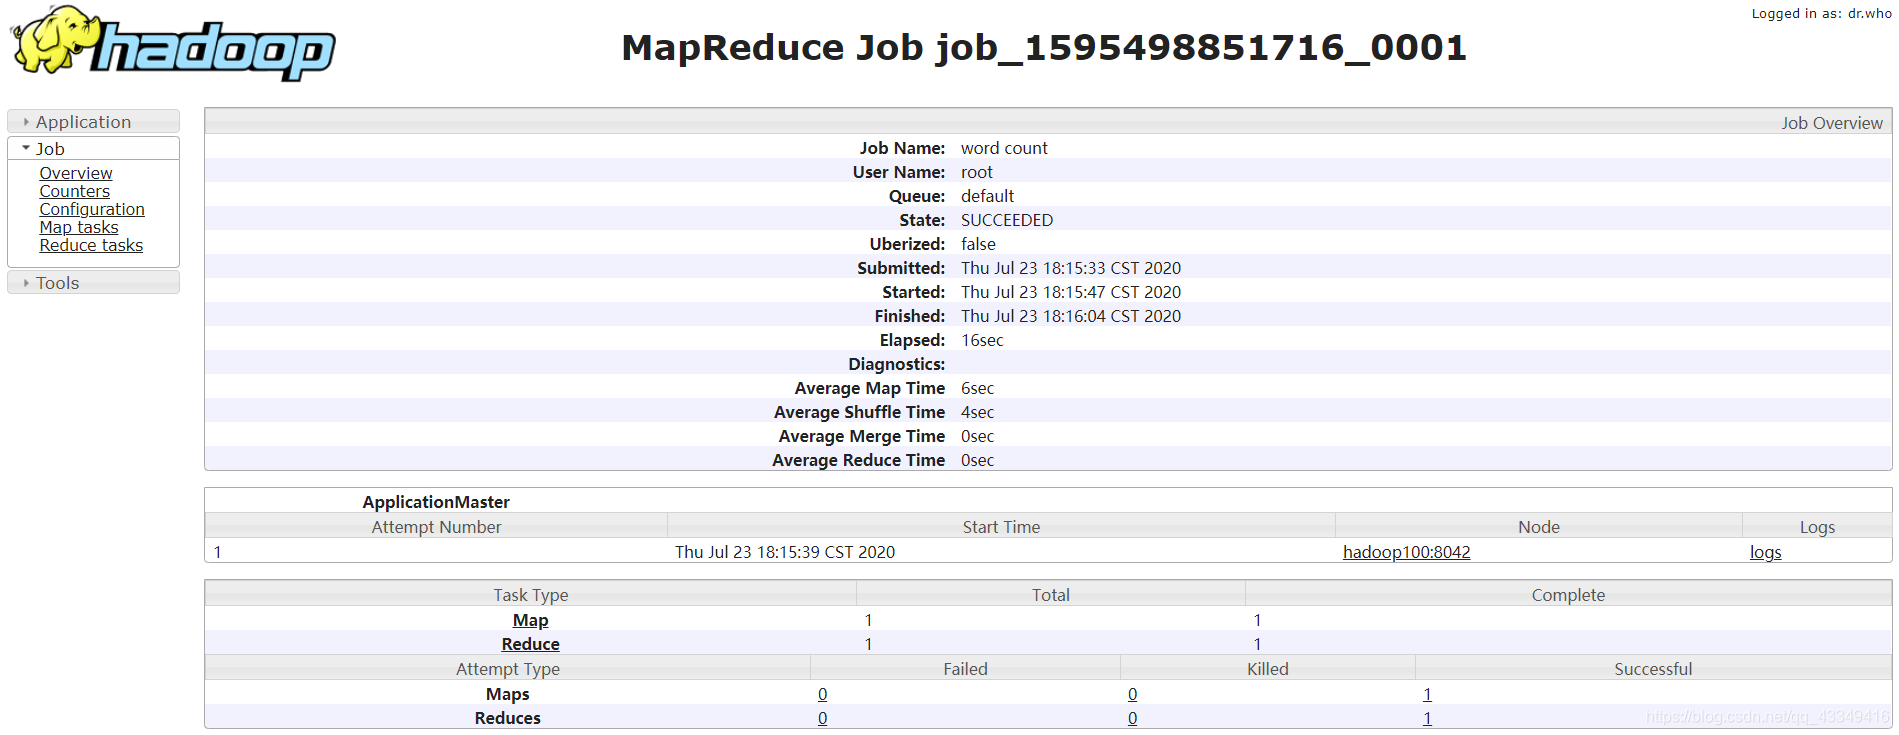Open the Map tasks sidebar link
This screenshot has width=1899, height=735.
(78, 227)
